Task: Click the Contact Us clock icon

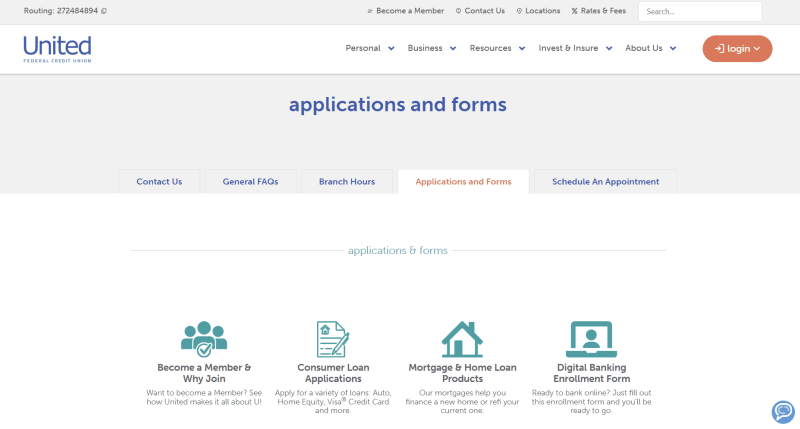Action: click(x=458, y=11)
